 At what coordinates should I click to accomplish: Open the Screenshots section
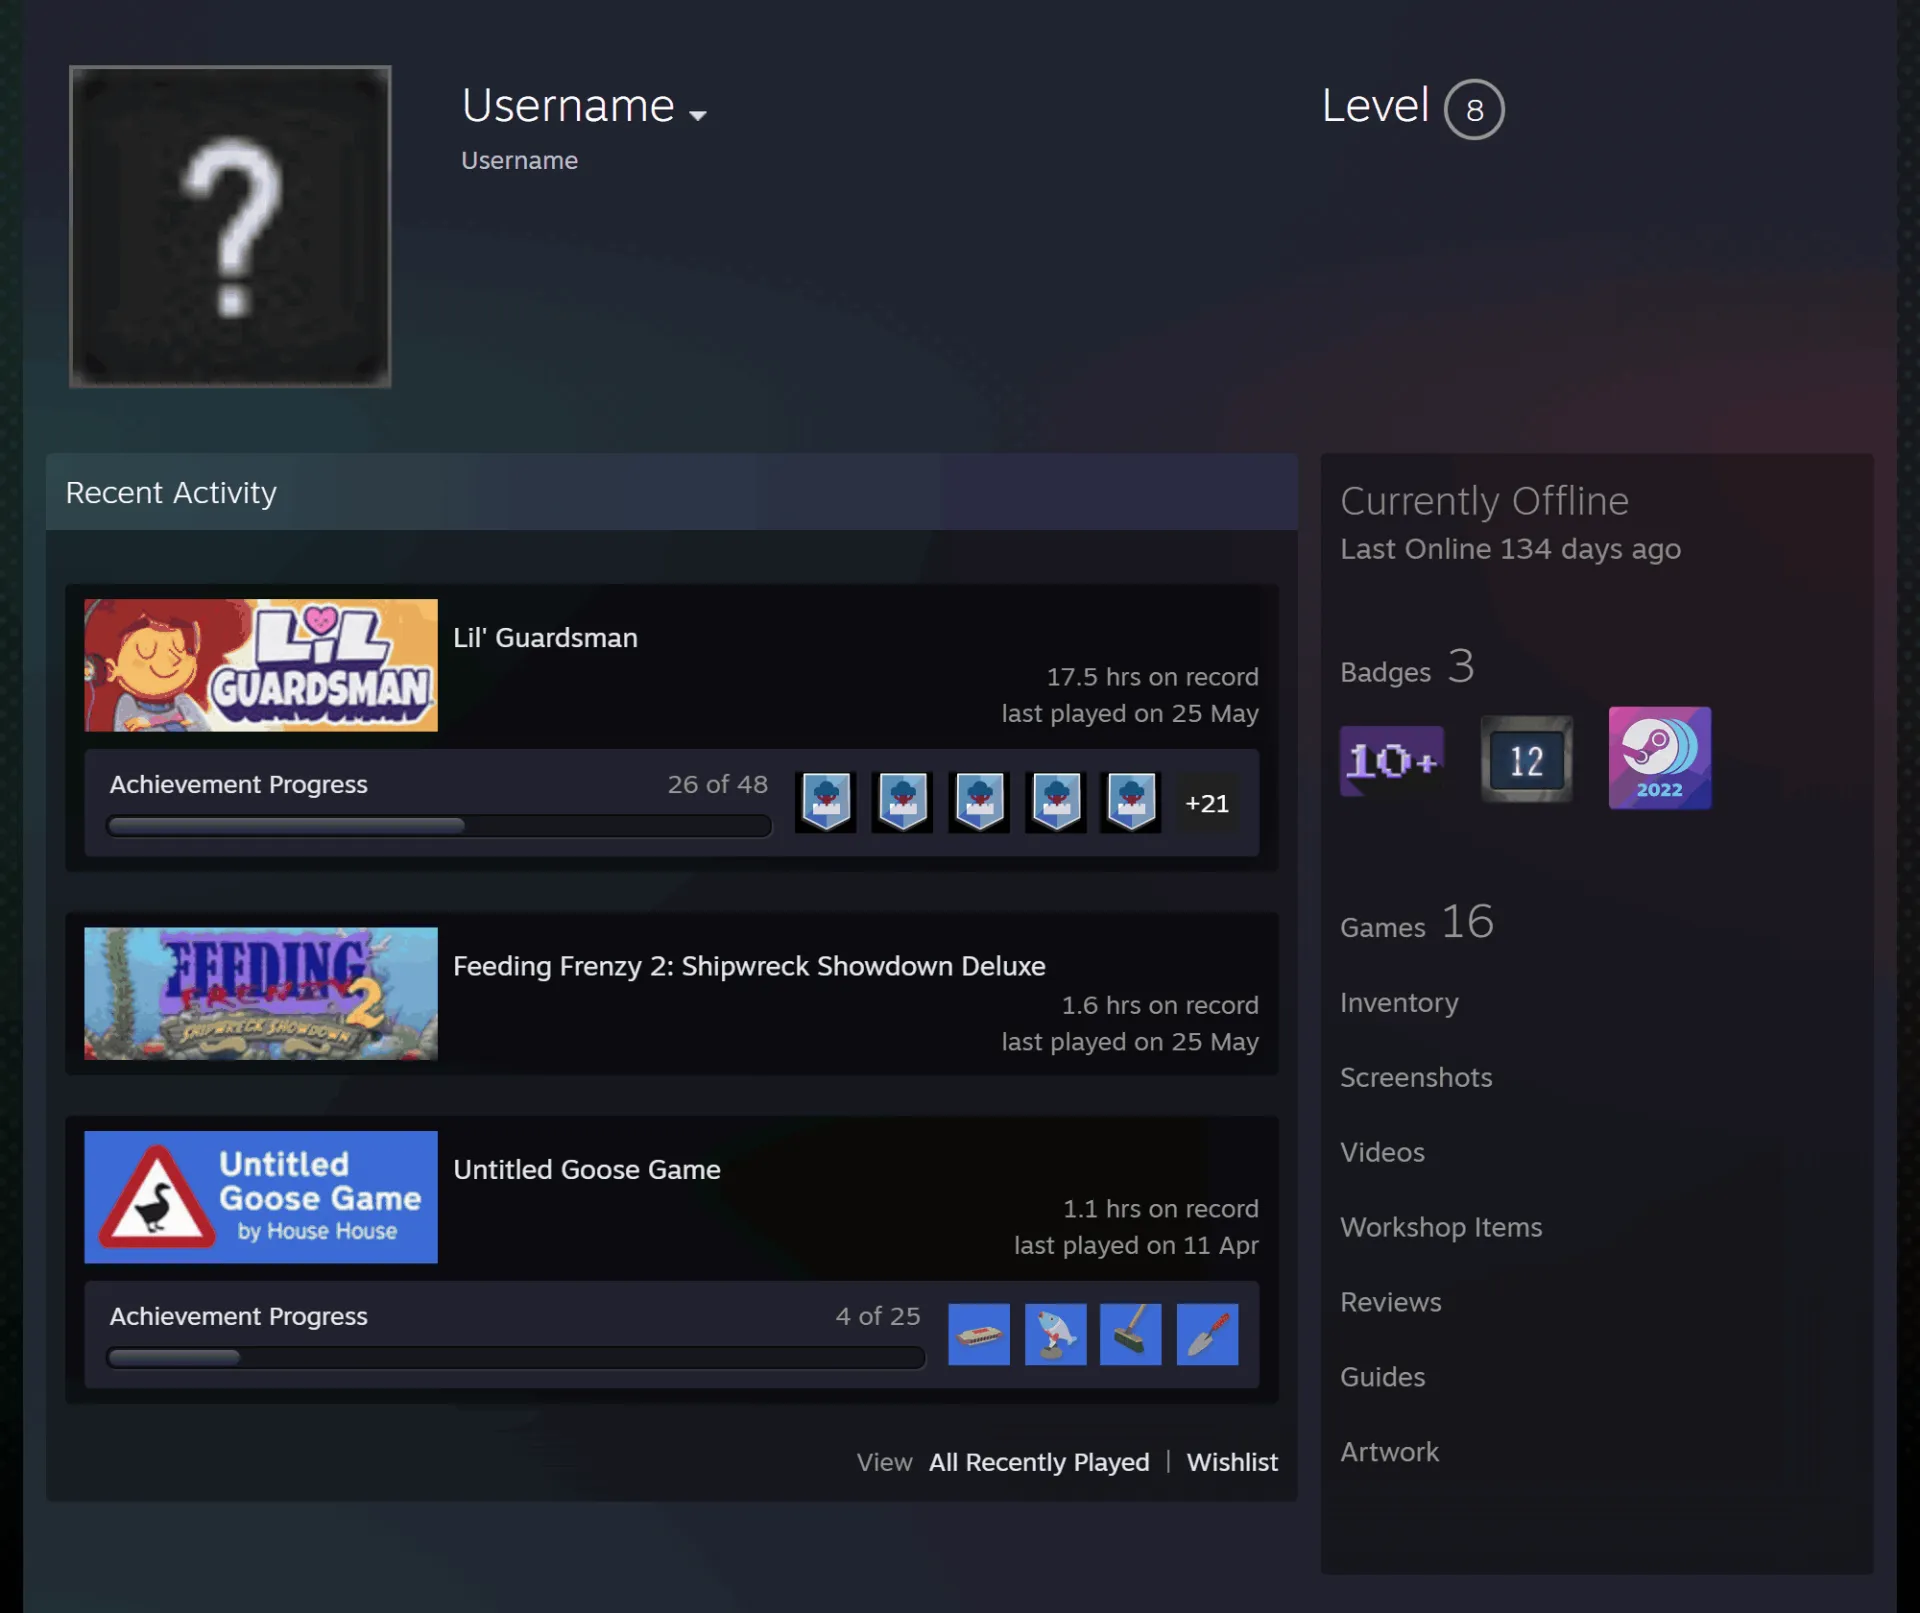pyautogui.click(x=1416, y=1077)
